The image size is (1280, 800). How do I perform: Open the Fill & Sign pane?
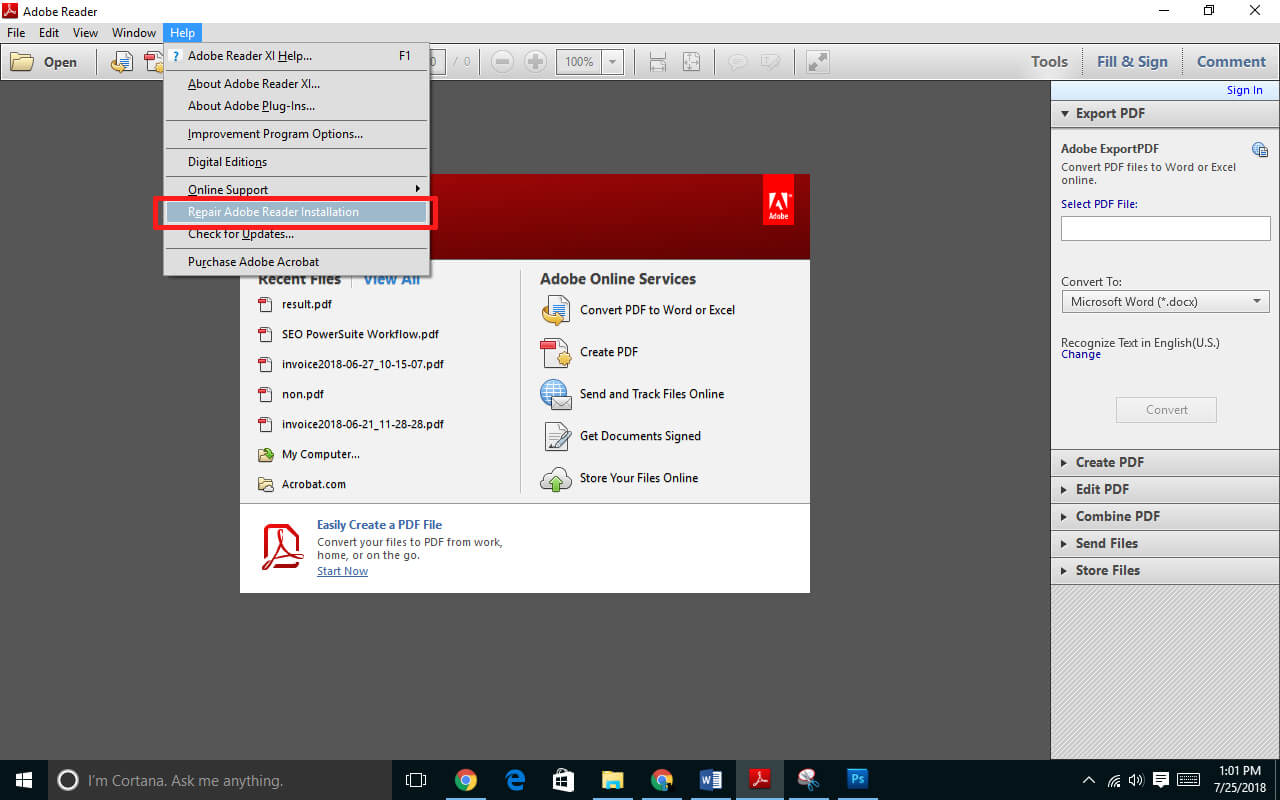pos(1132,62)
